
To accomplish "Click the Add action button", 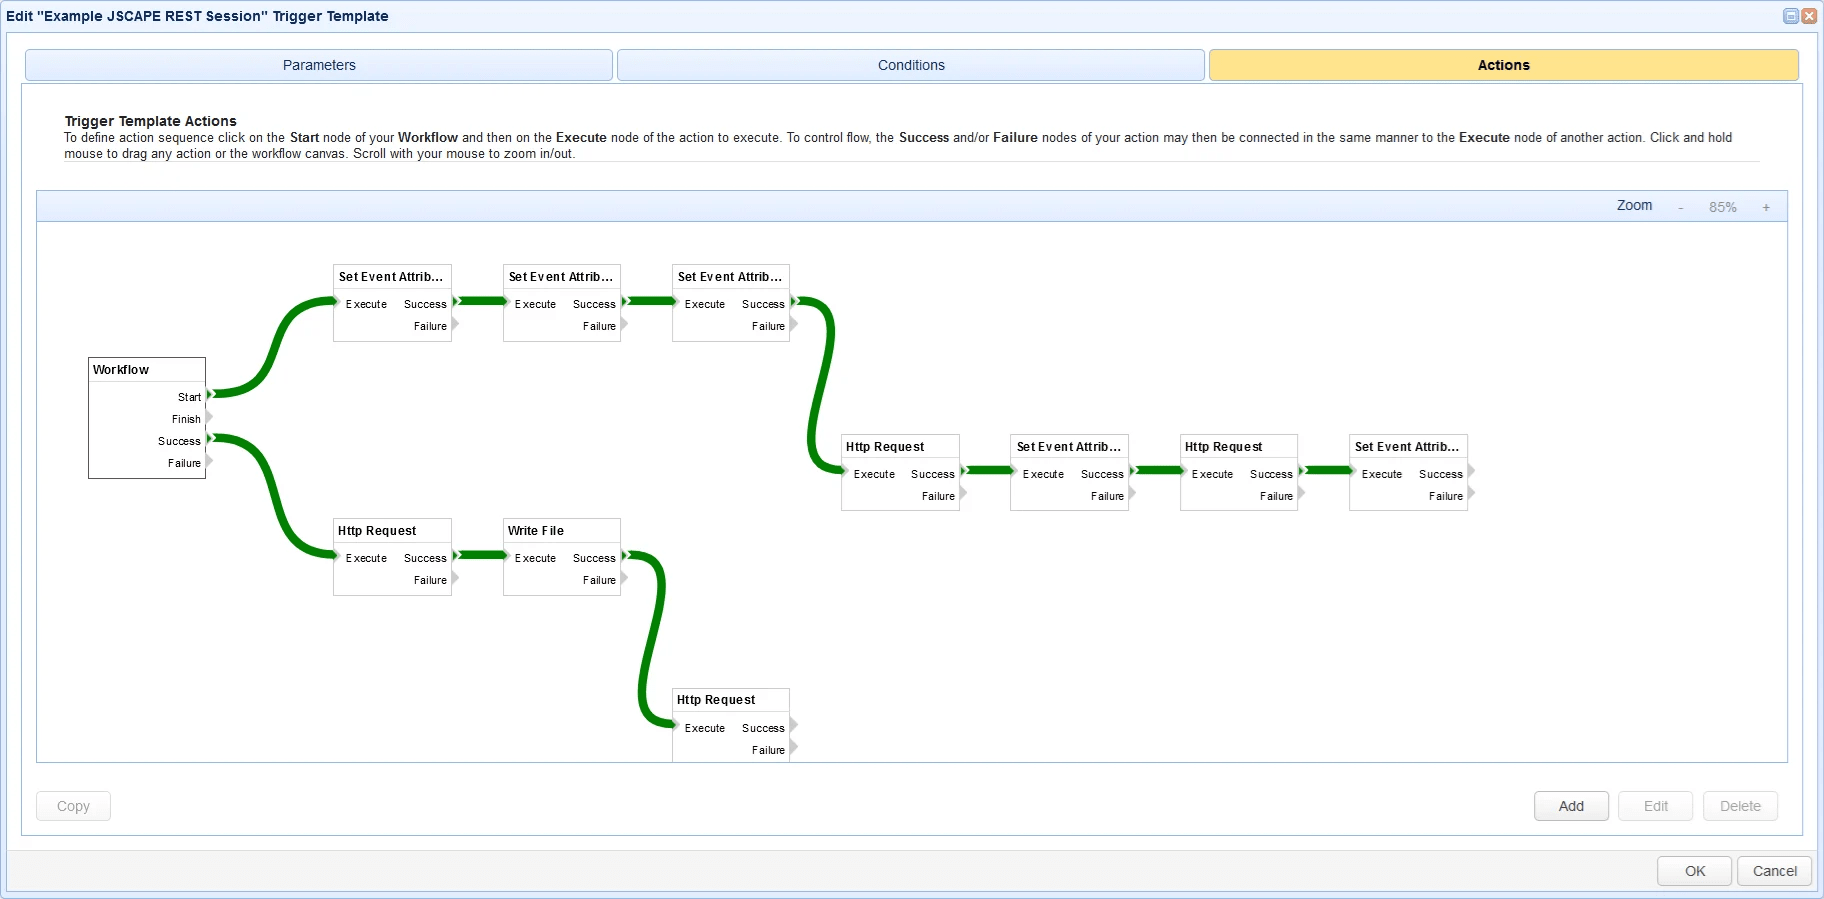I will click(x=1571, y=806).
